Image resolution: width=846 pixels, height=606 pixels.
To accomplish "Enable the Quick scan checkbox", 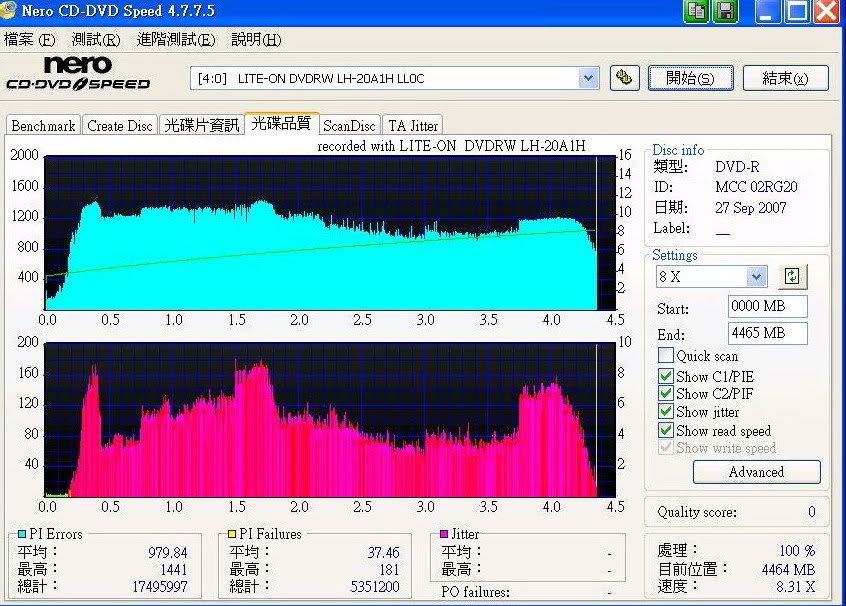I will tap(666, 356).
